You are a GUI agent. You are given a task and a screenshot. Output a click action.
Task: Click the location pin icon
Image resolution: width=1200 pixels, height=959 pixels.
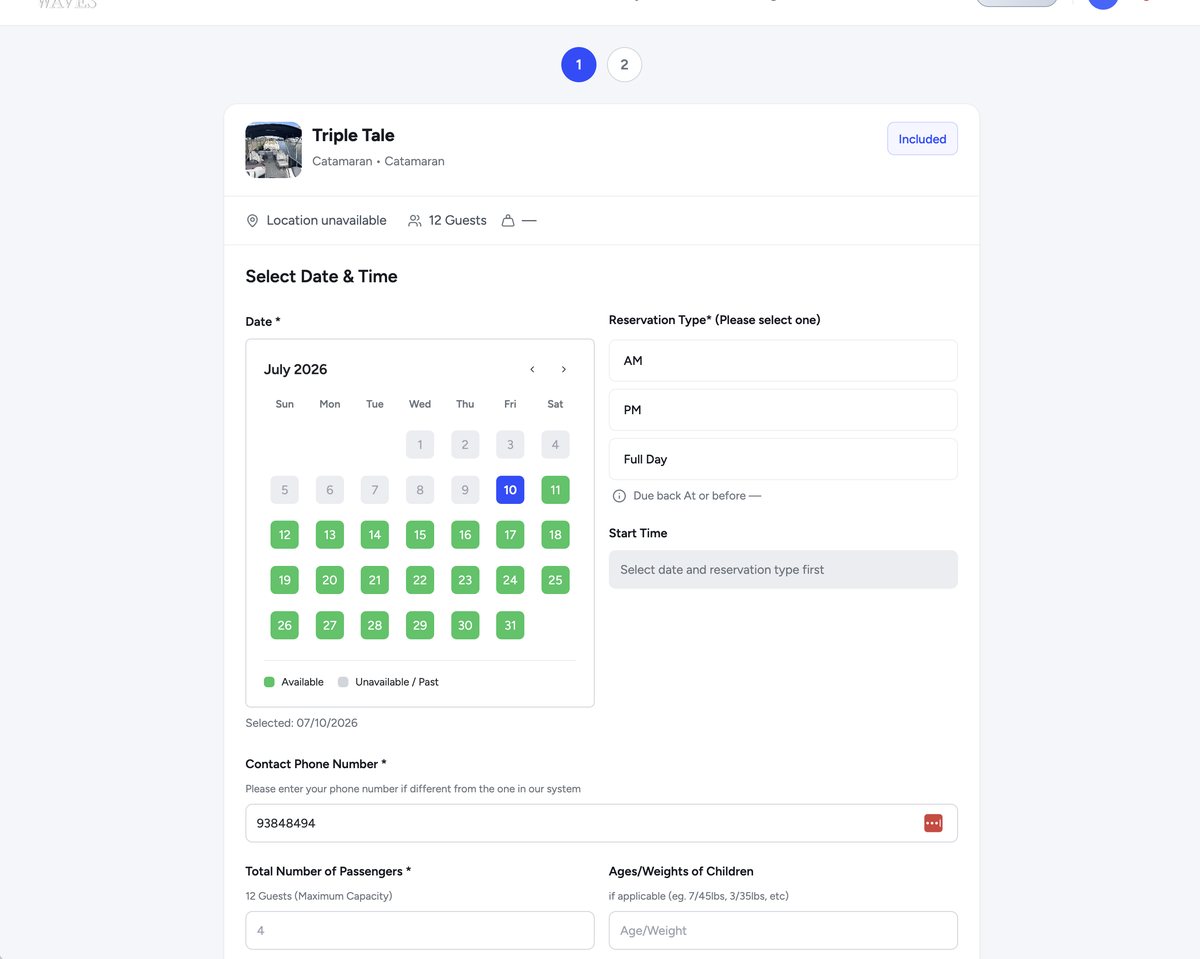coord(253,220)
